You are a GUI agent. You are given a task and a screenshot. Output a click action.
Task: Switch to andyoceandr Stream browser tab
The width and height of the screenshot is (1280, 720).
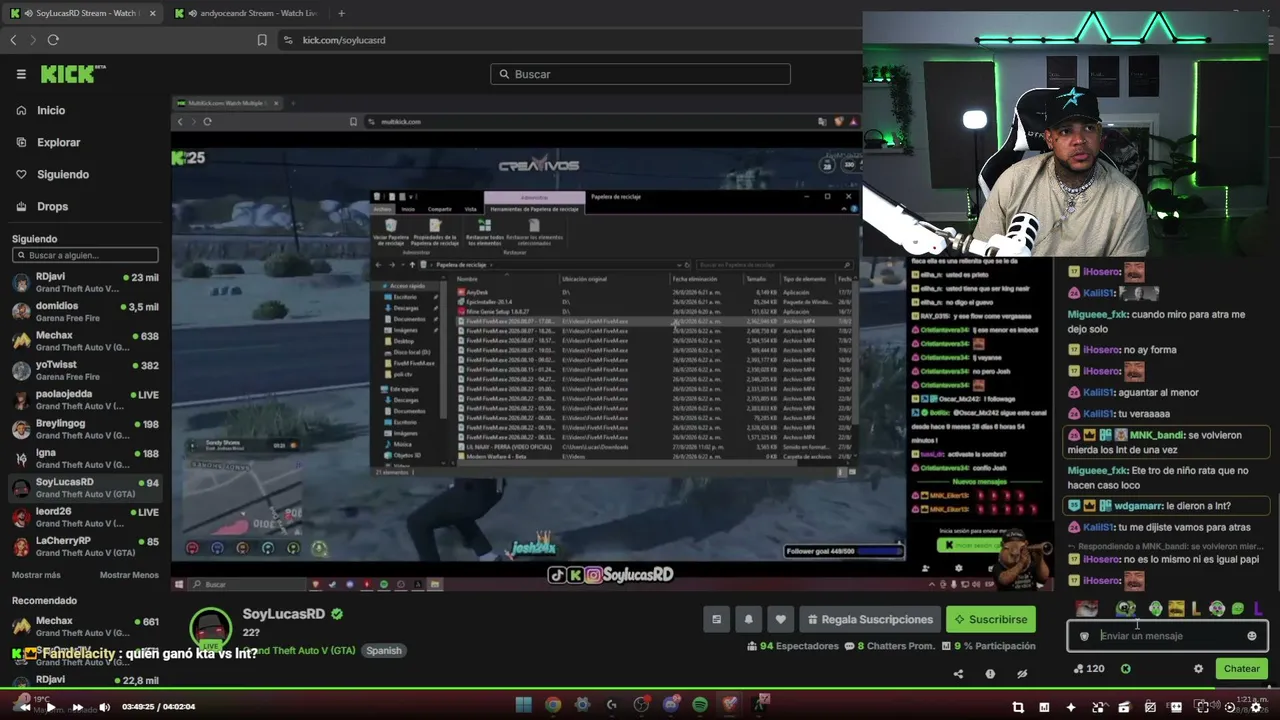245,13
